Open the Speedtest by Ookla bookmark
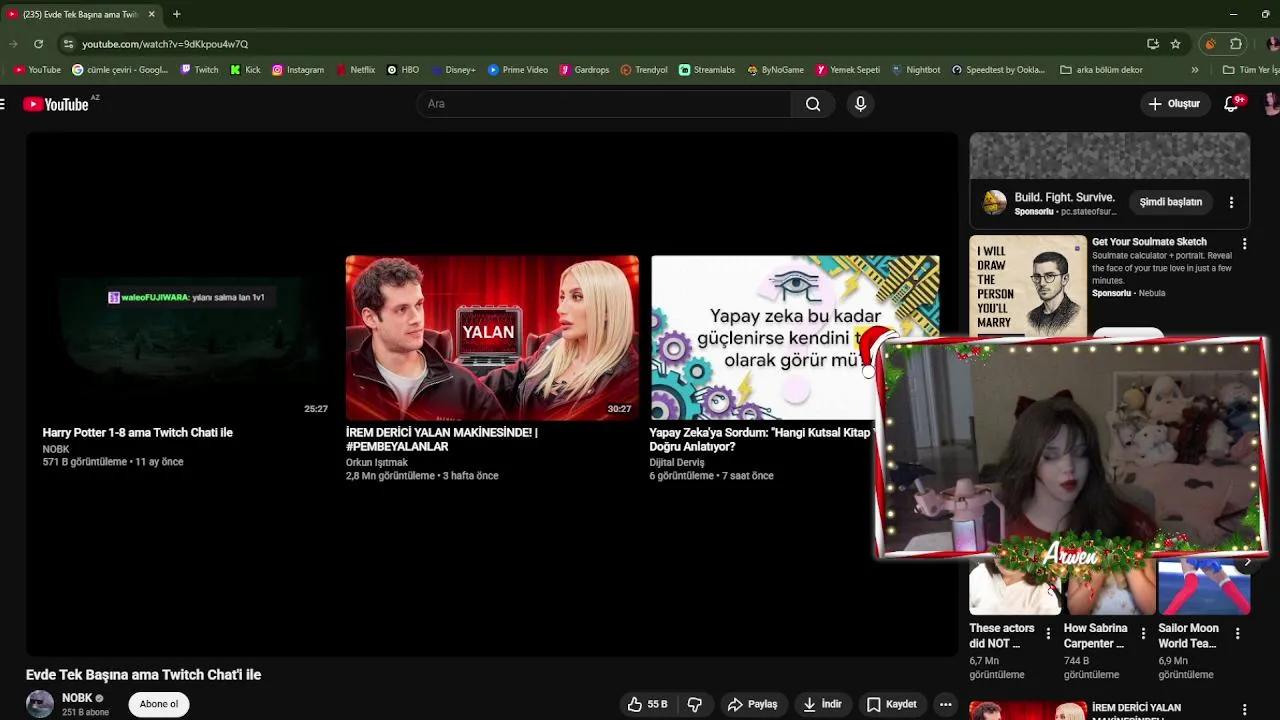The height and width of the screenshot is (720, 1280). pyautogui.click(x=998, y=70)
